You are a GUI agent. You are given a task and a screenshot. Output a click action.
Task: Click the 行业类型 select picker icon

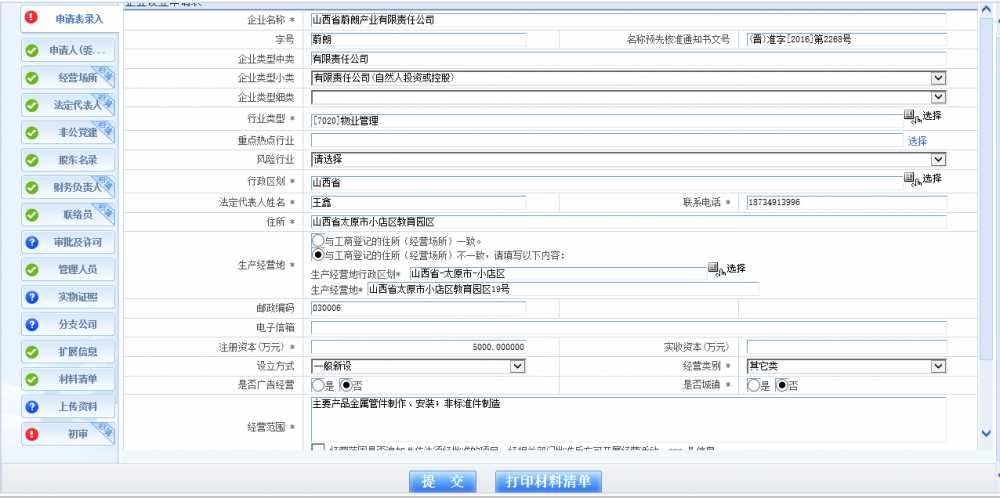coord(910,116)
